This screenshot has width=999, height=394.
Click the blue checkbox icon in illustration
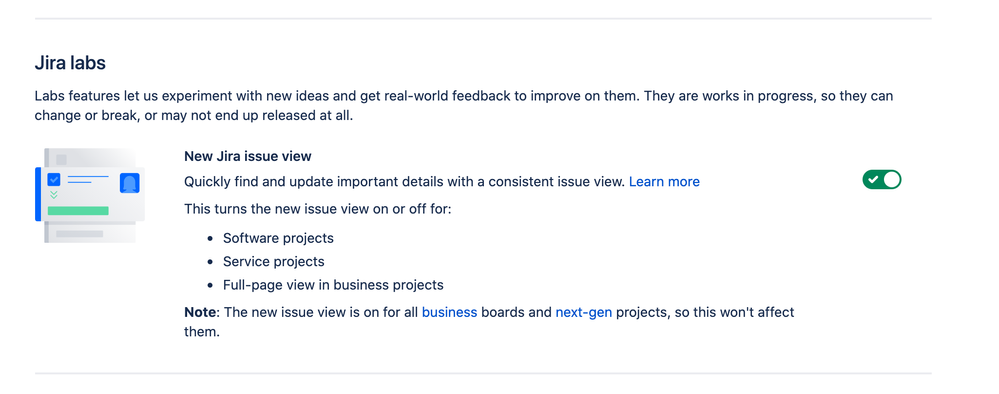tap(54, 180)
